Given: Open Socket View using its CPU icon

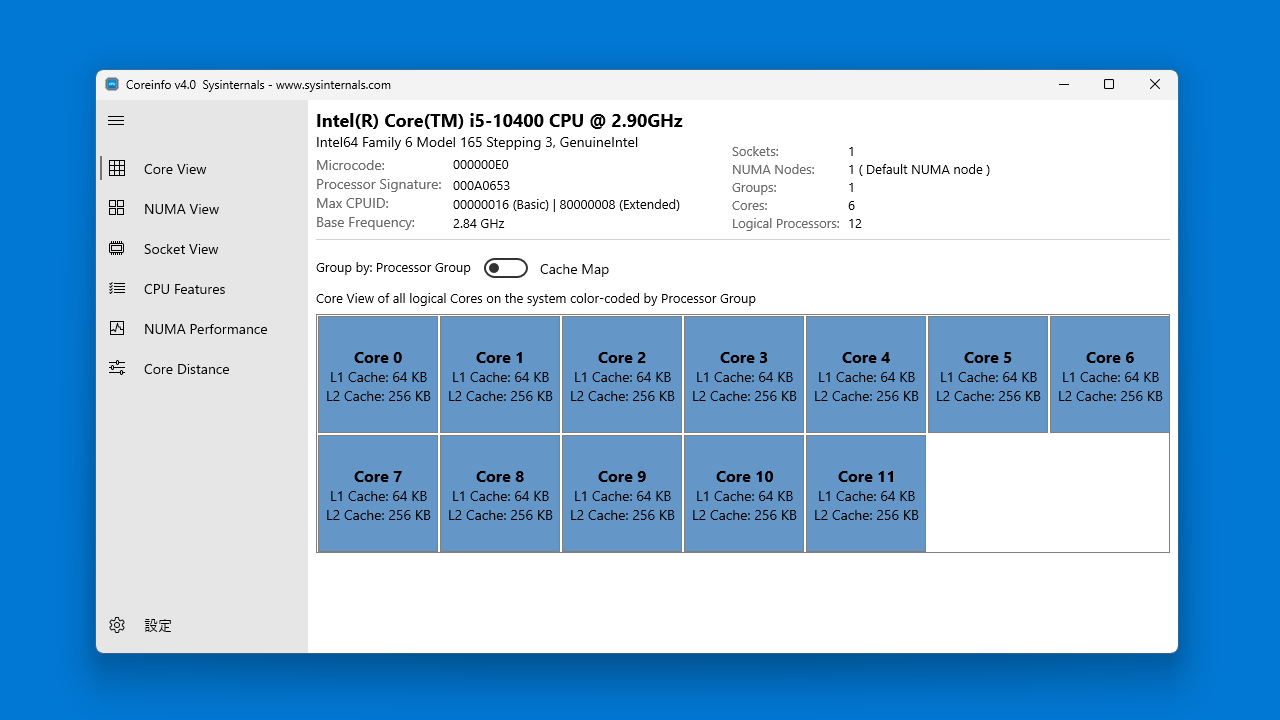Looking at the screenshot, I should point(117,248).
